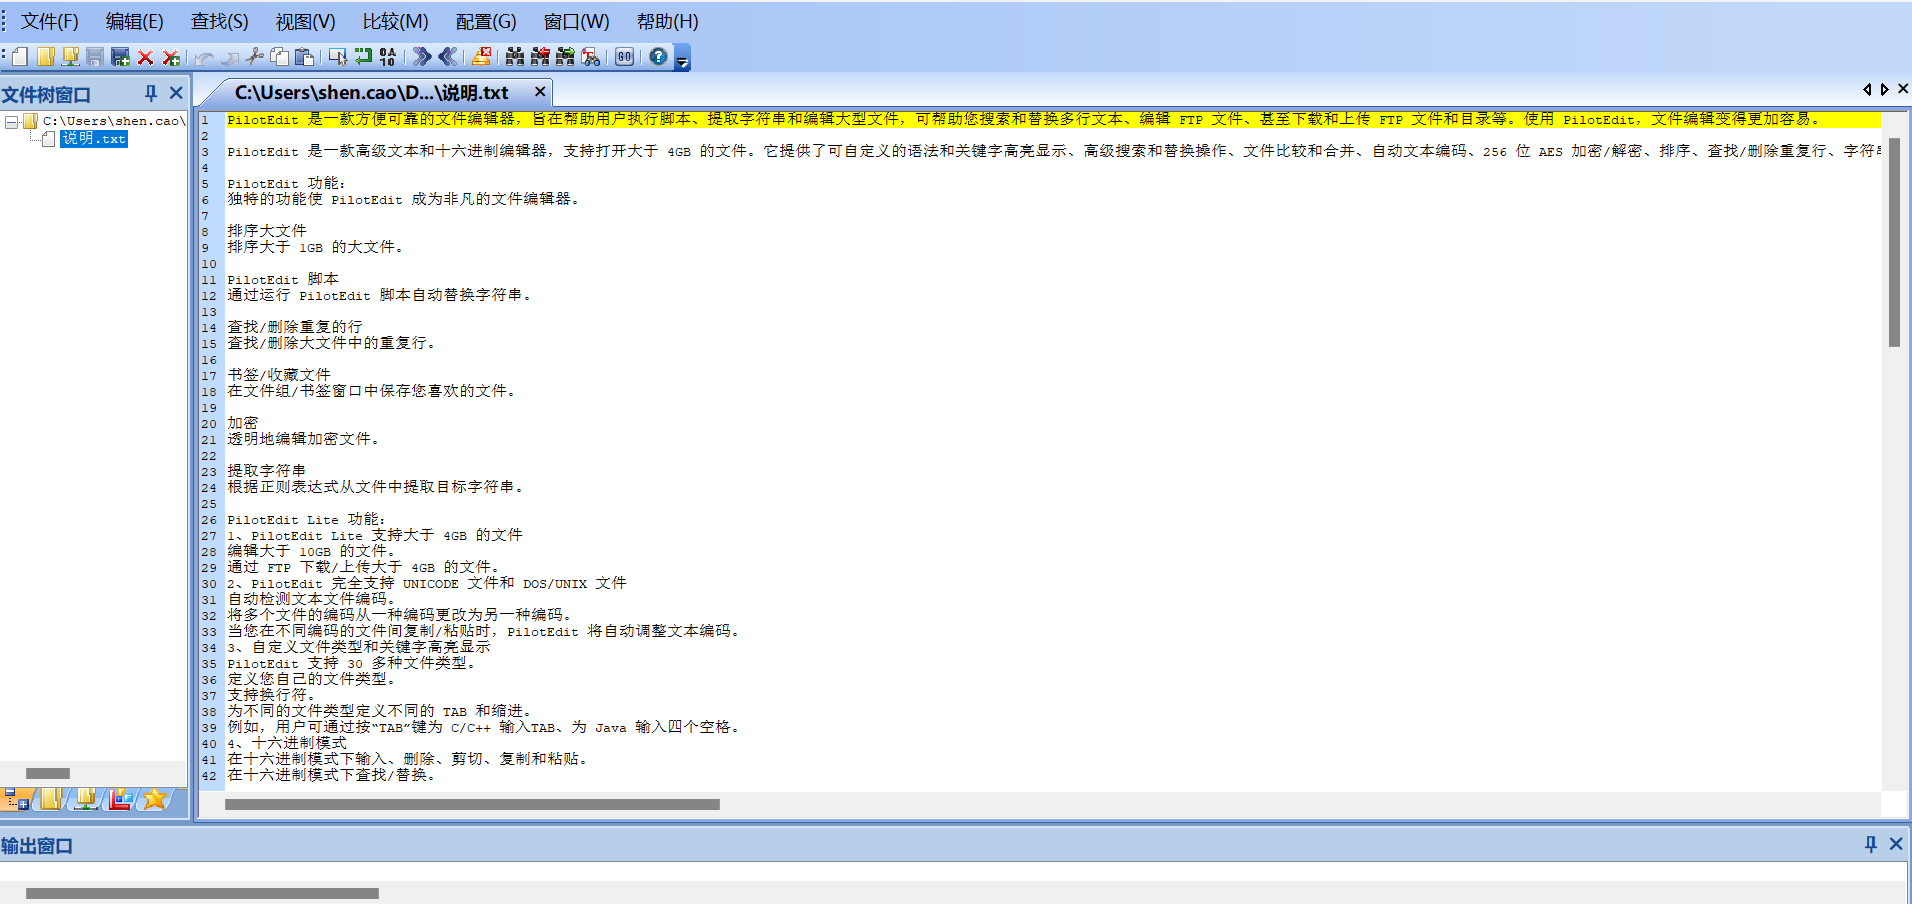Viewport: 1912px width, 904px height.
Task: Close the current file with the red X icon
Action: coord(145,57)
